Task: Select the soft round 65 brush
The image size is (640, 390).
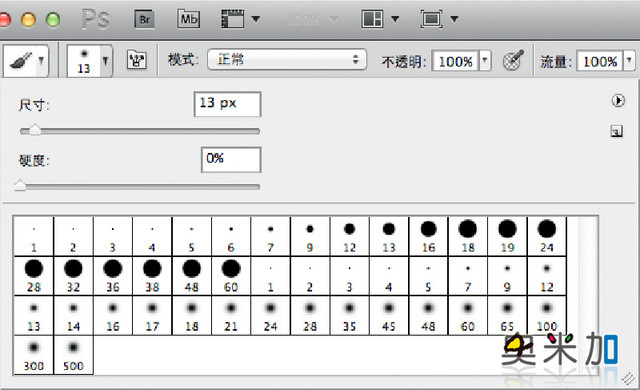Action: click(x=507, y=315)
